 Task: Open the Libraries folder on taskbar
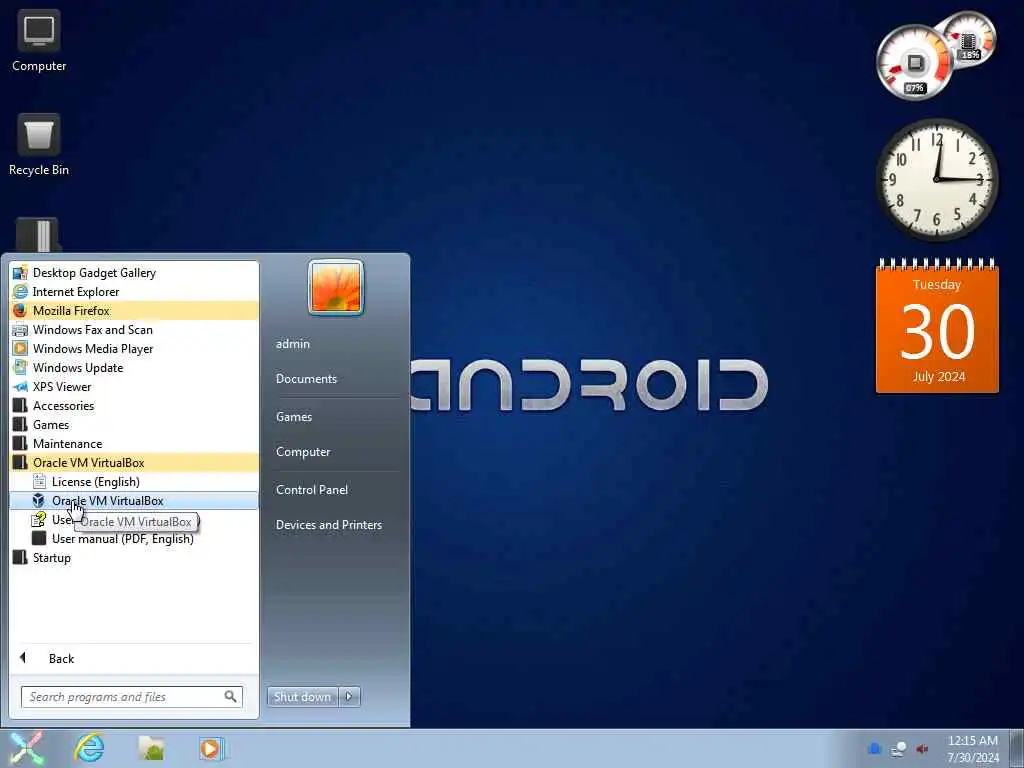point(151,748)
